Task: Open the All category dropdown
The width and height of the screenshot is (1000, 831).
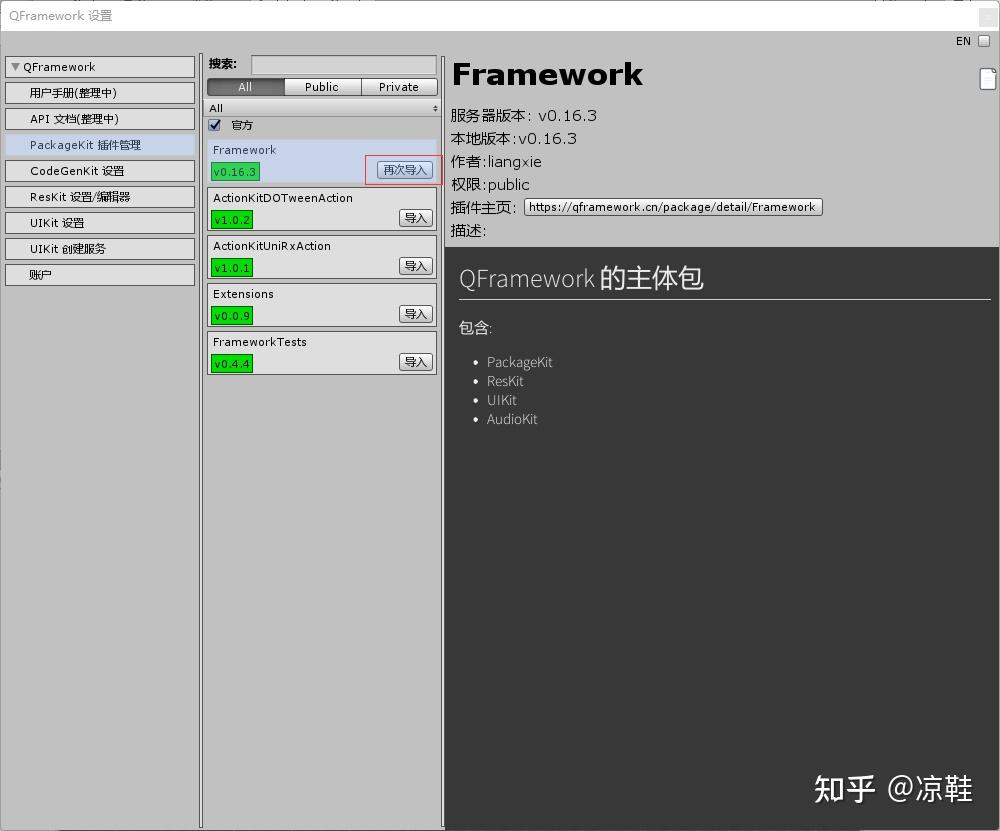Action: [x=321, y=108]
